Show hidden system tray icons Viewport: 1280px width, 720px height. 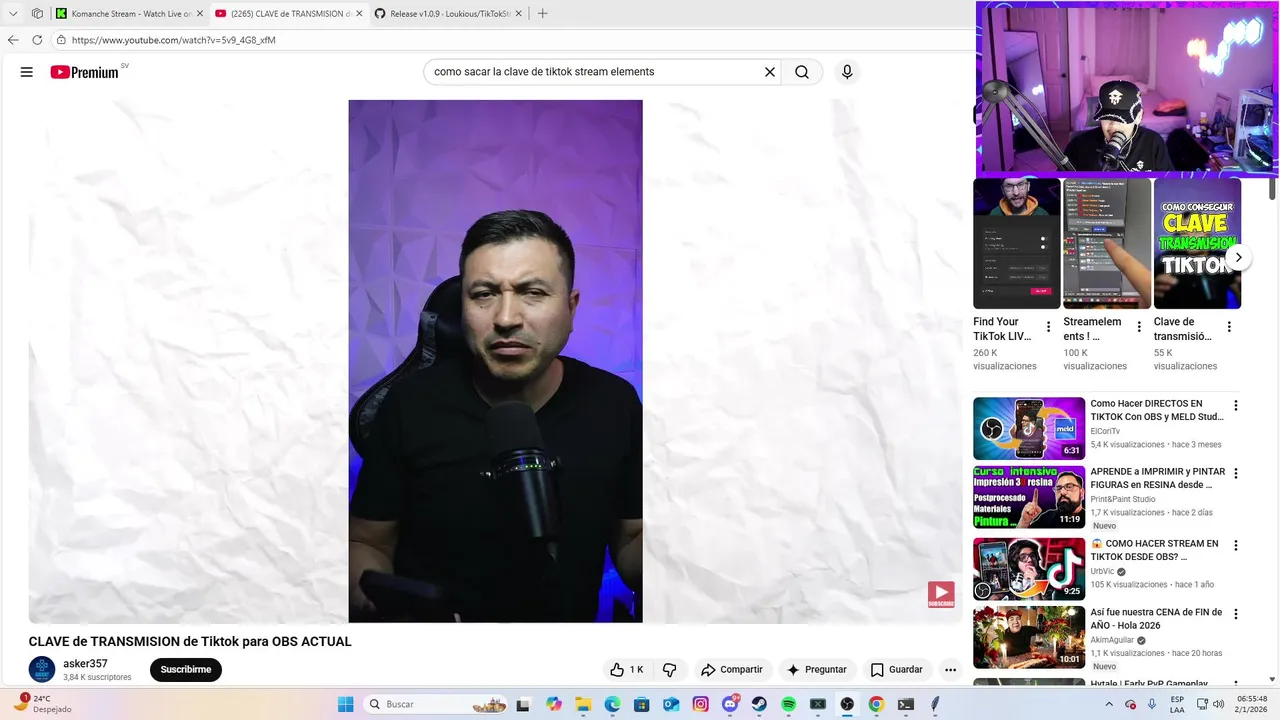click(x=1111, y=704)
